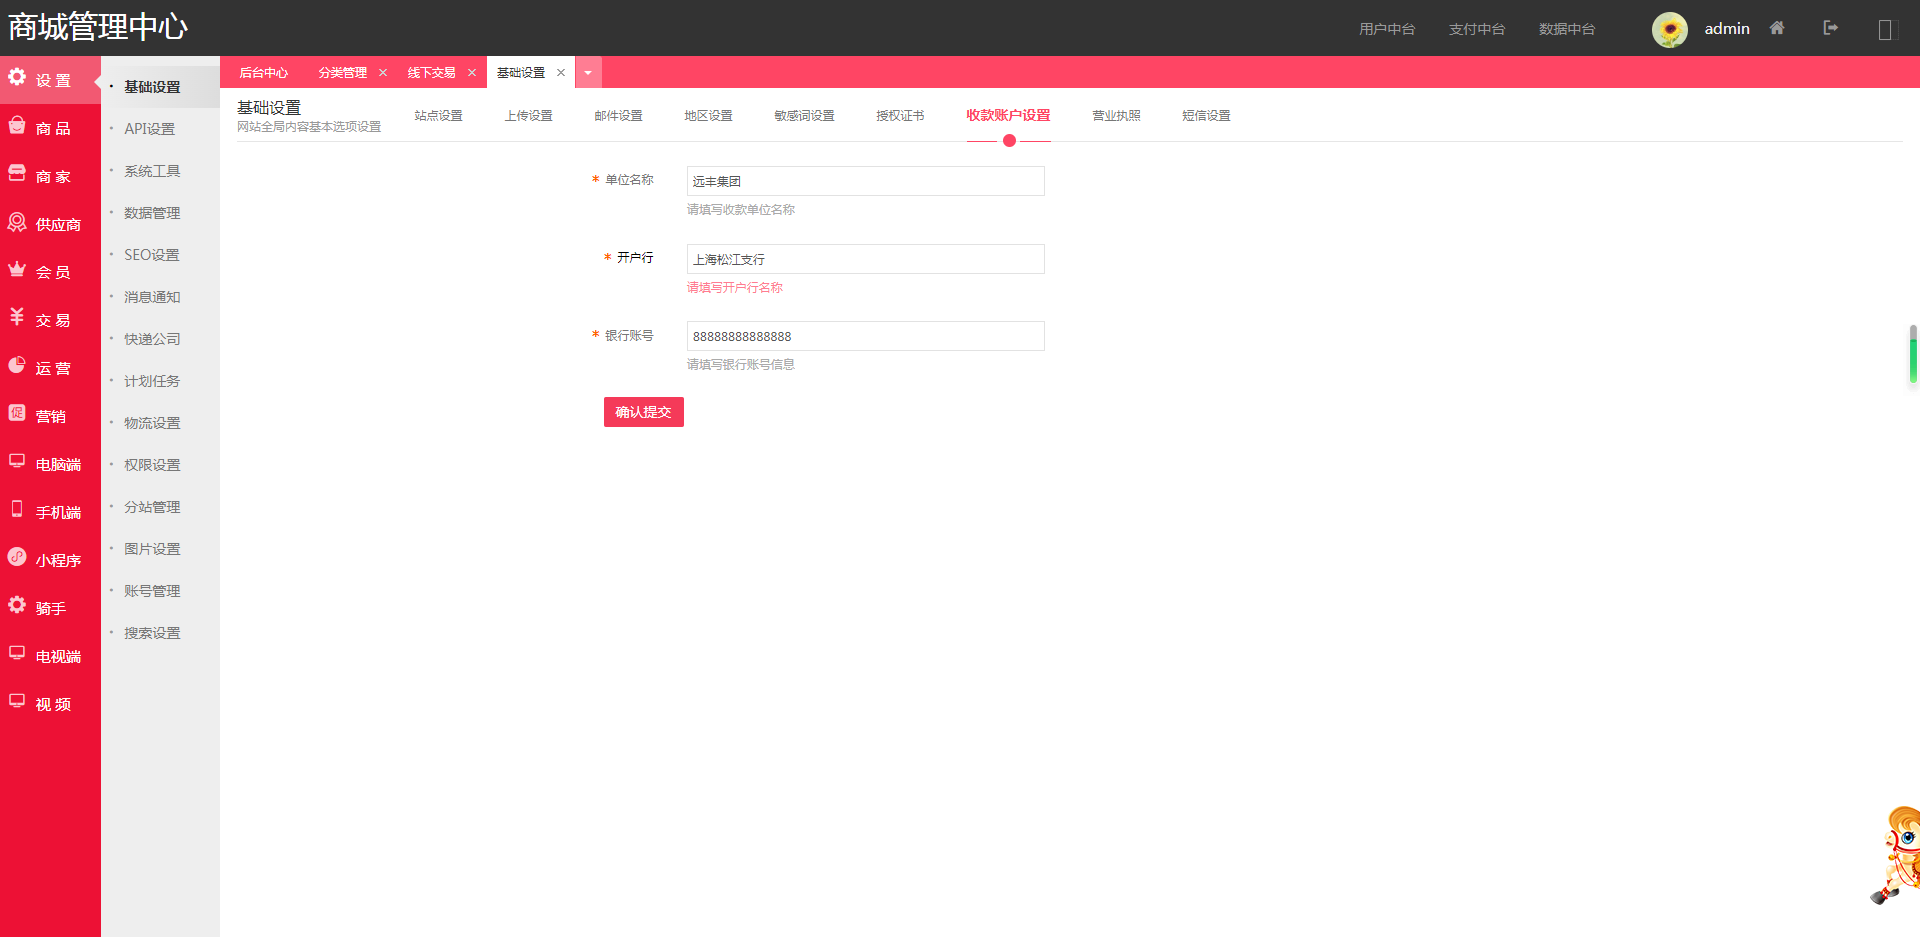The width and height of the screenshot is (1920, 937).
Task: Click the 单位名称 input field
Action: pos(866,181)
